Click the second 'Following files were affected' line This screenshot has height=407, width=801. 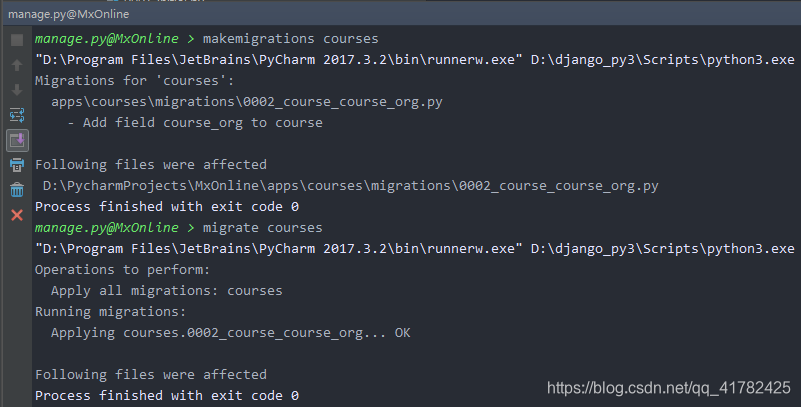click(x=151, y=374)
